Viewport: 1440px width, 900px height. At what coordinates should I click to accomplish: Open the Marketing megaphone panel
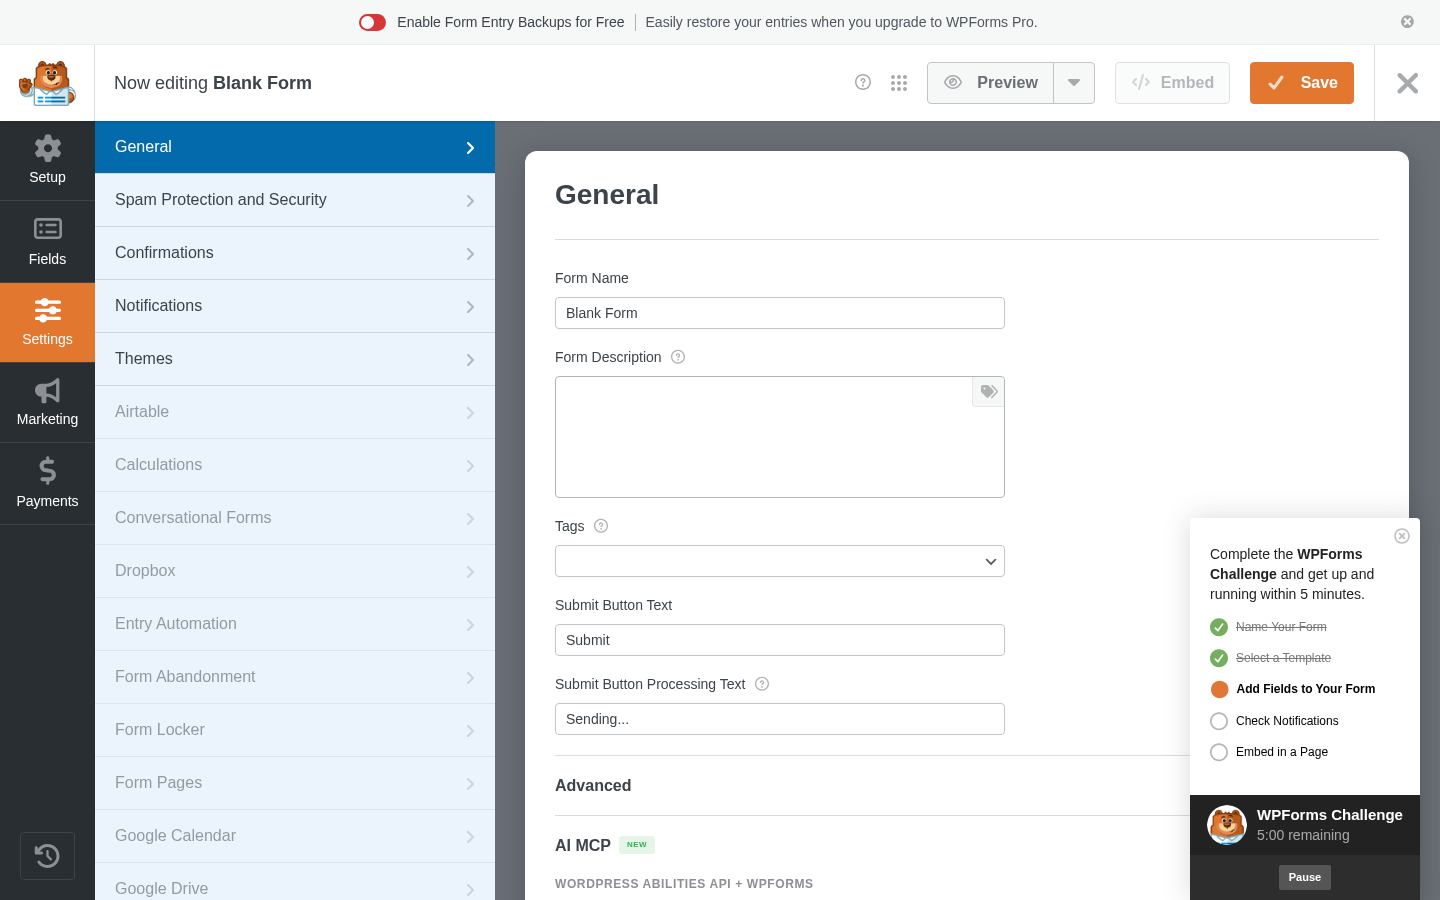(47, 402)
